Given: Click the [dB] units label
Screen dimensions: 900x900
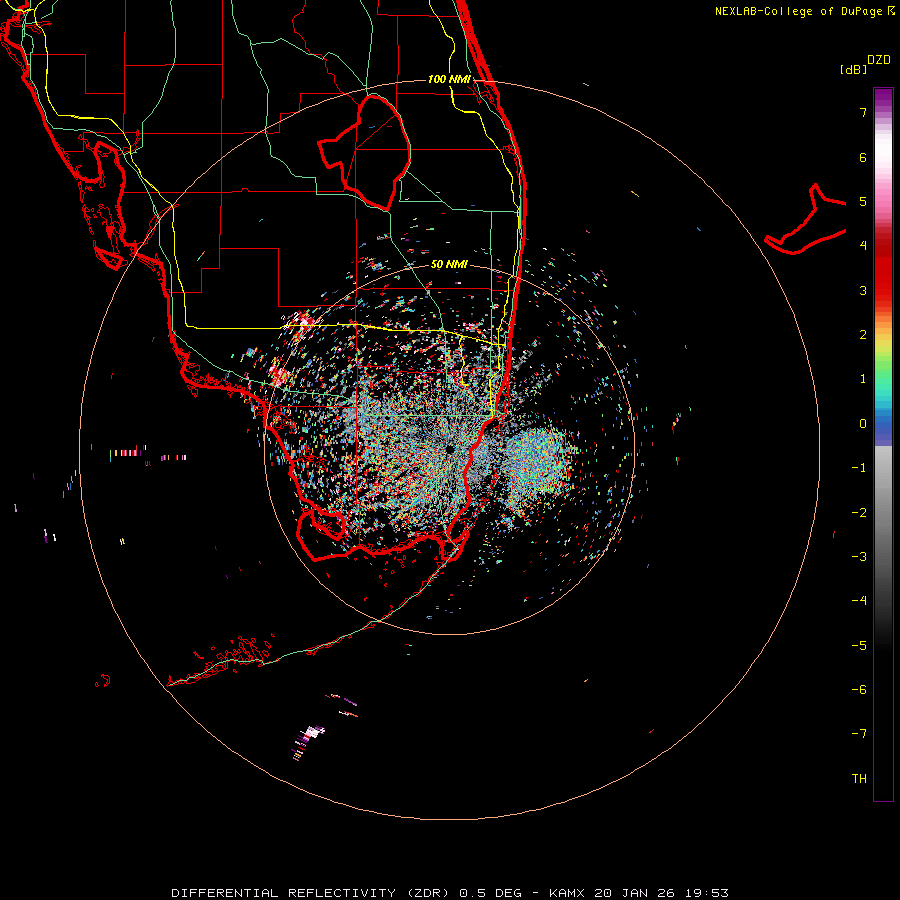Looking at the screenshot, I should pyautogui.click(x=853, y=69).
